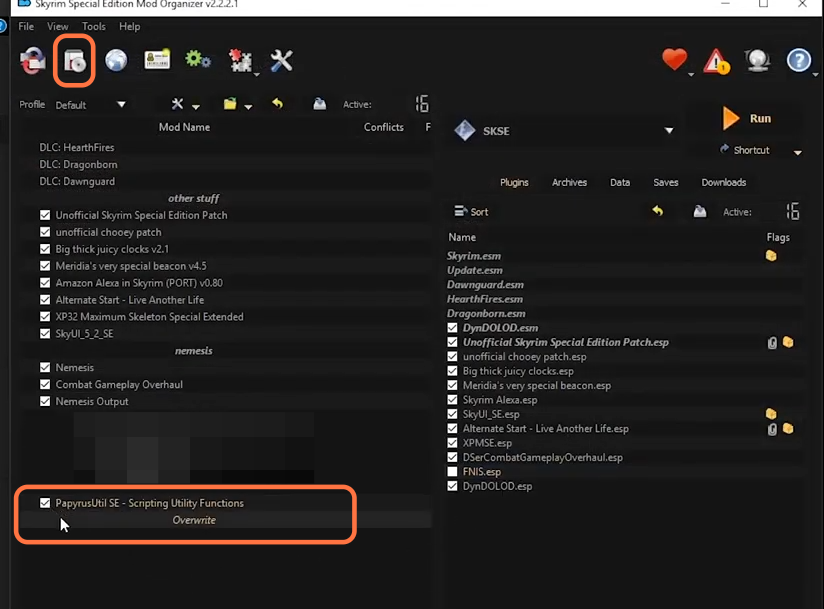Select the 'other stuff' separator row

(x=226, y=198)
